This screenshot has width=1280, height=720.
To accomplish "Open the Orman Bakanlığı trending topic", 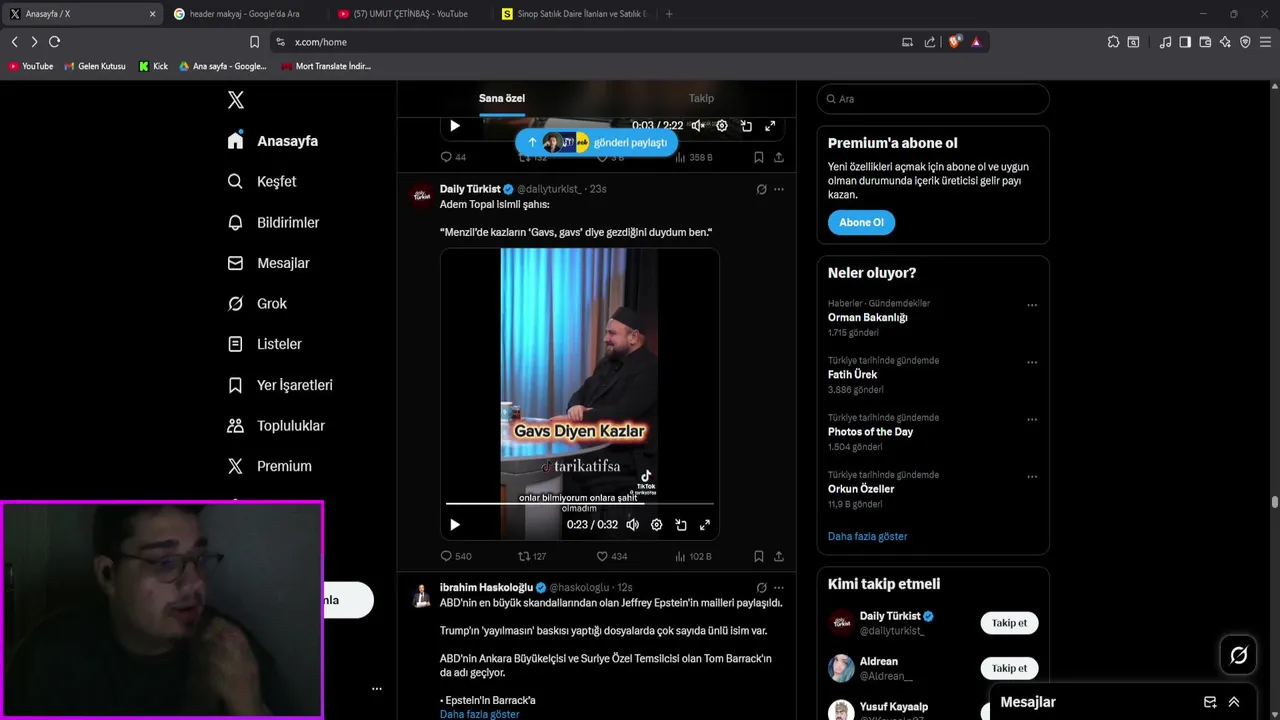I will pos(867,317).
